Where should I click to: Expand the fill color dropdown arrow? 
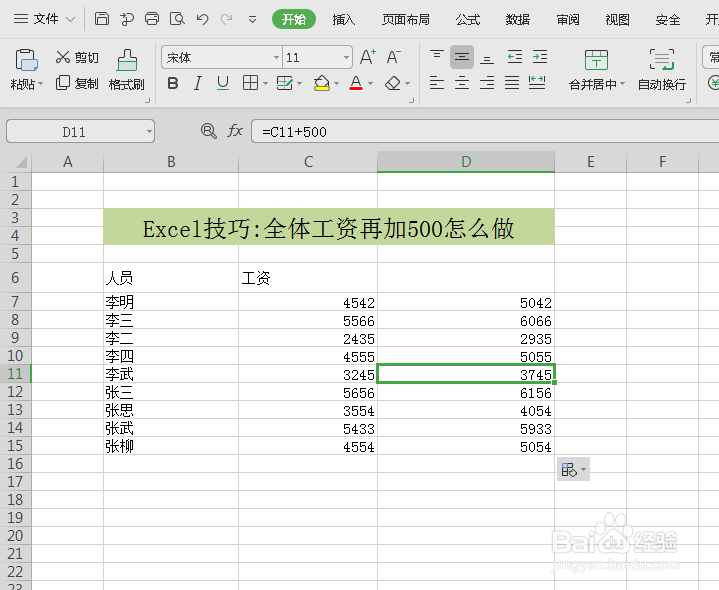336,83
